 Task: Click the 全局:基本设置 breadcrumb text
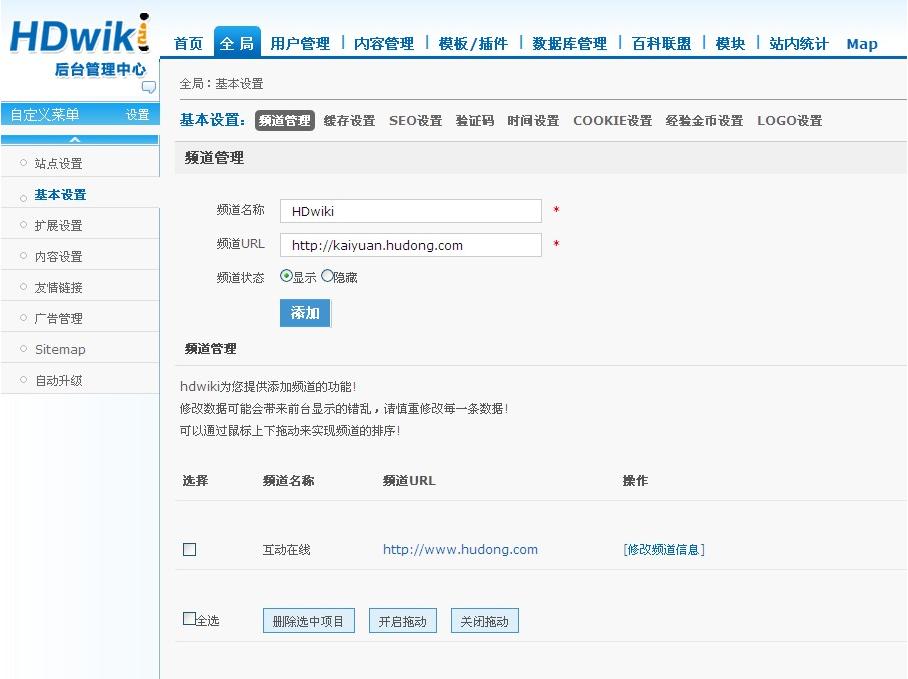(x=221, y=84)
